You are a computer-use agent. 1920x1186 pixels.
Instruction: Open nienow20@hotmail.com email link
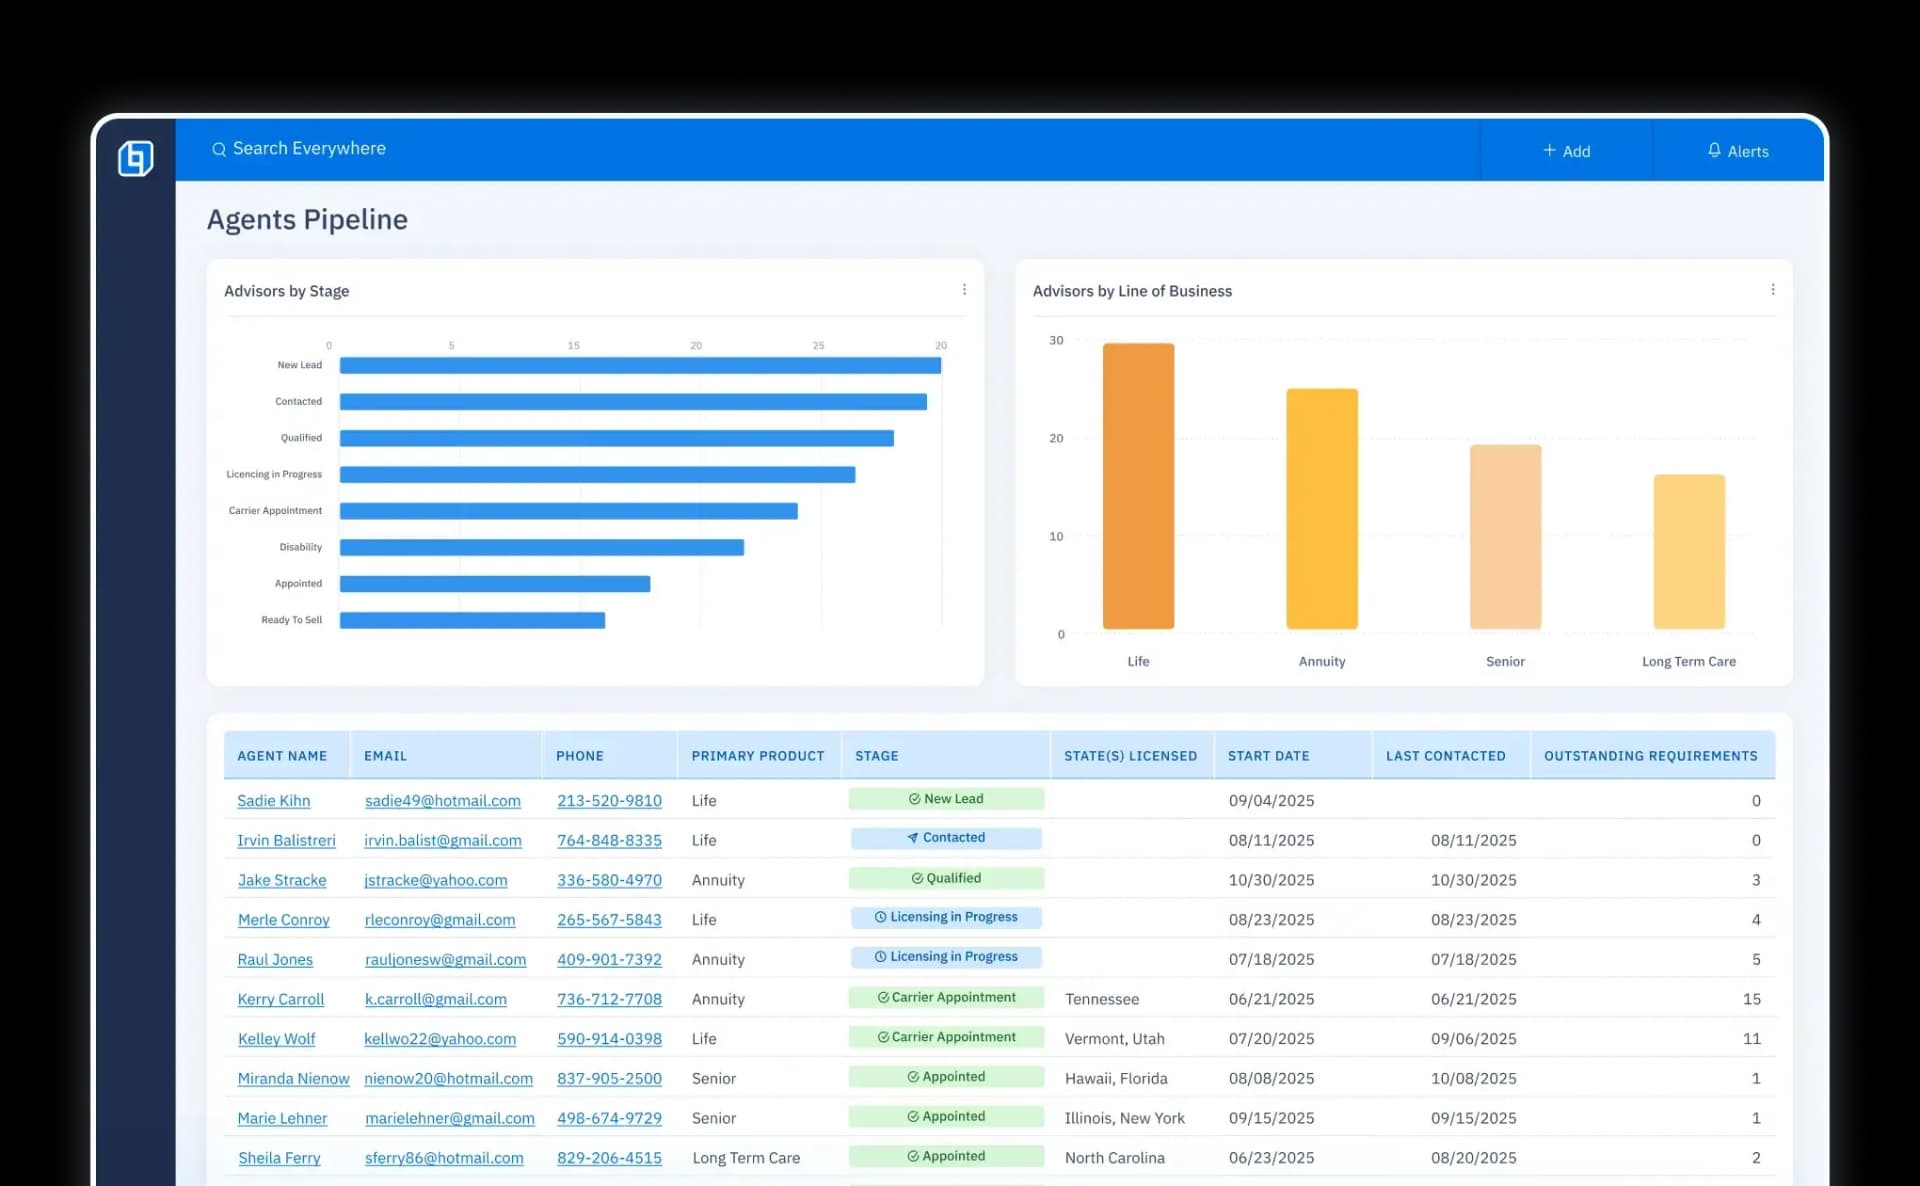[448, 1078]
